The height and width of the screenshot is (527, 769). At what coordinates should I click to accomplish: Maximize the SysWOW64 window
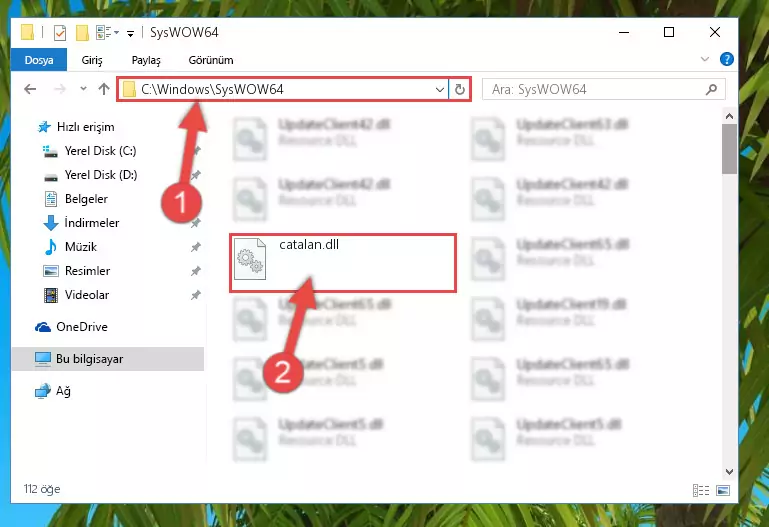coord(669,32)
